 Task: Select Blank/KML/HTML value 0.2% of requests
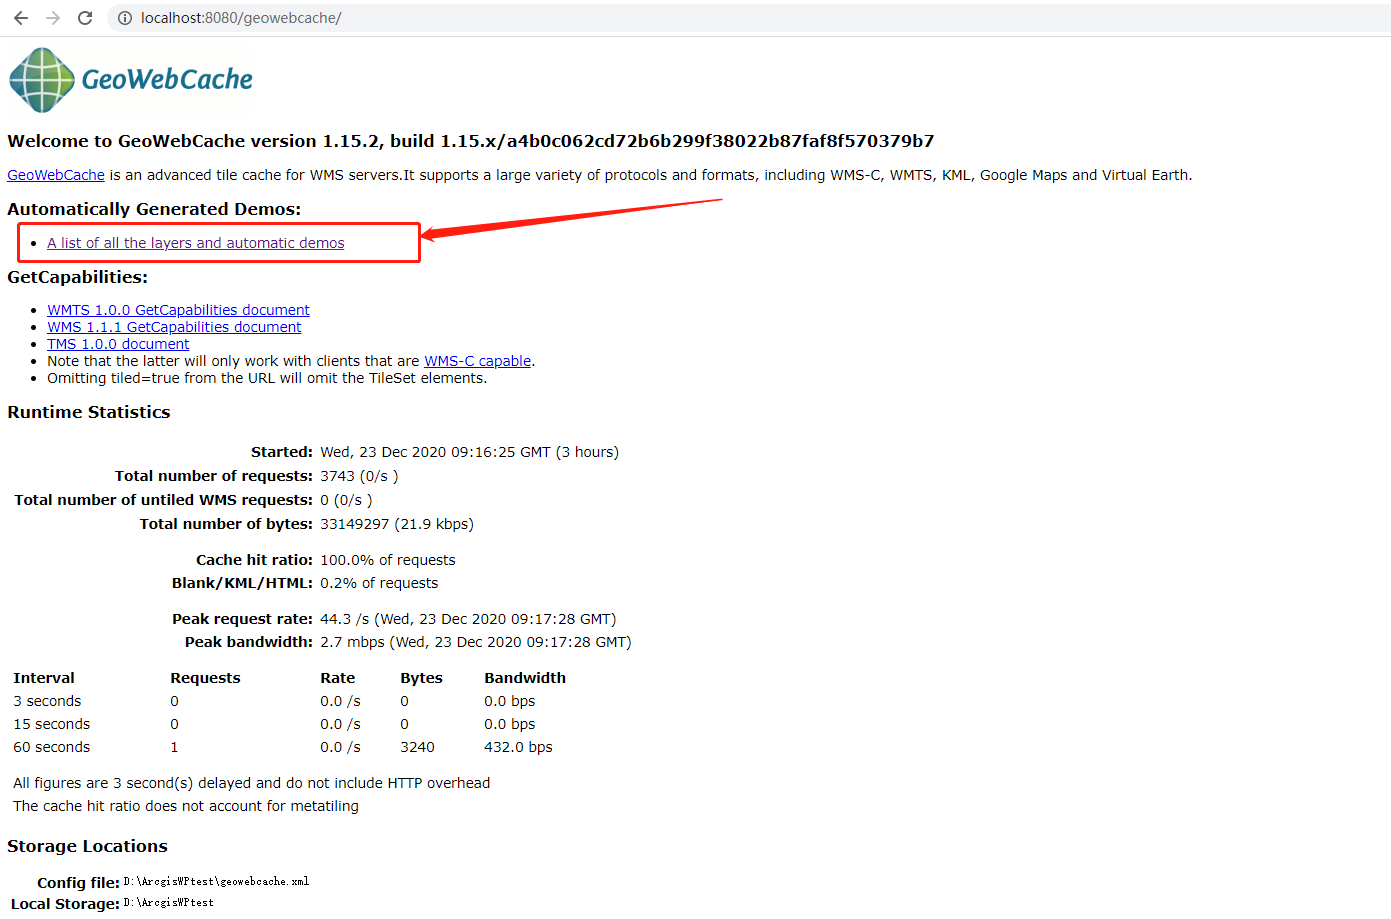379,583
